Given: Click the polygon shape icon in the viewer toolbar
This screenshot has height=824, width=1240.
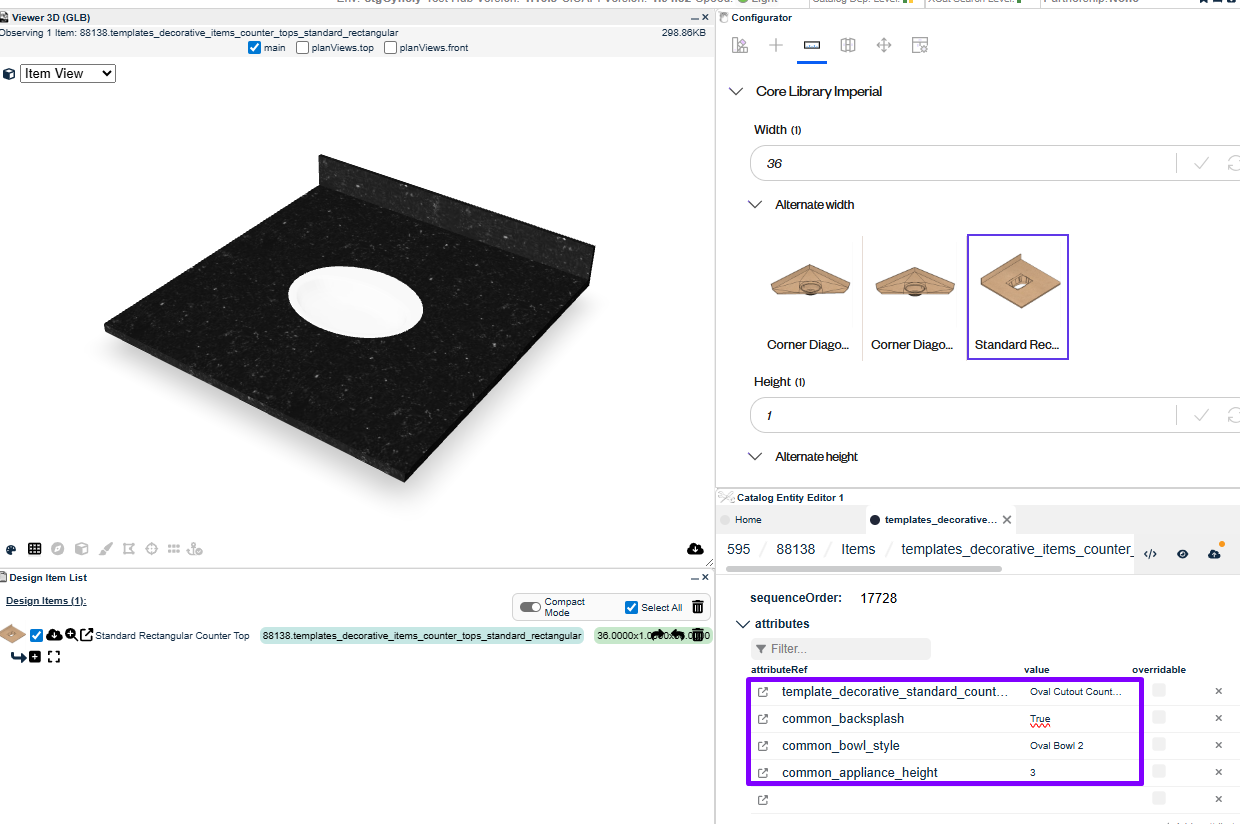Looking at the screenshot, I should pos(128,549).
